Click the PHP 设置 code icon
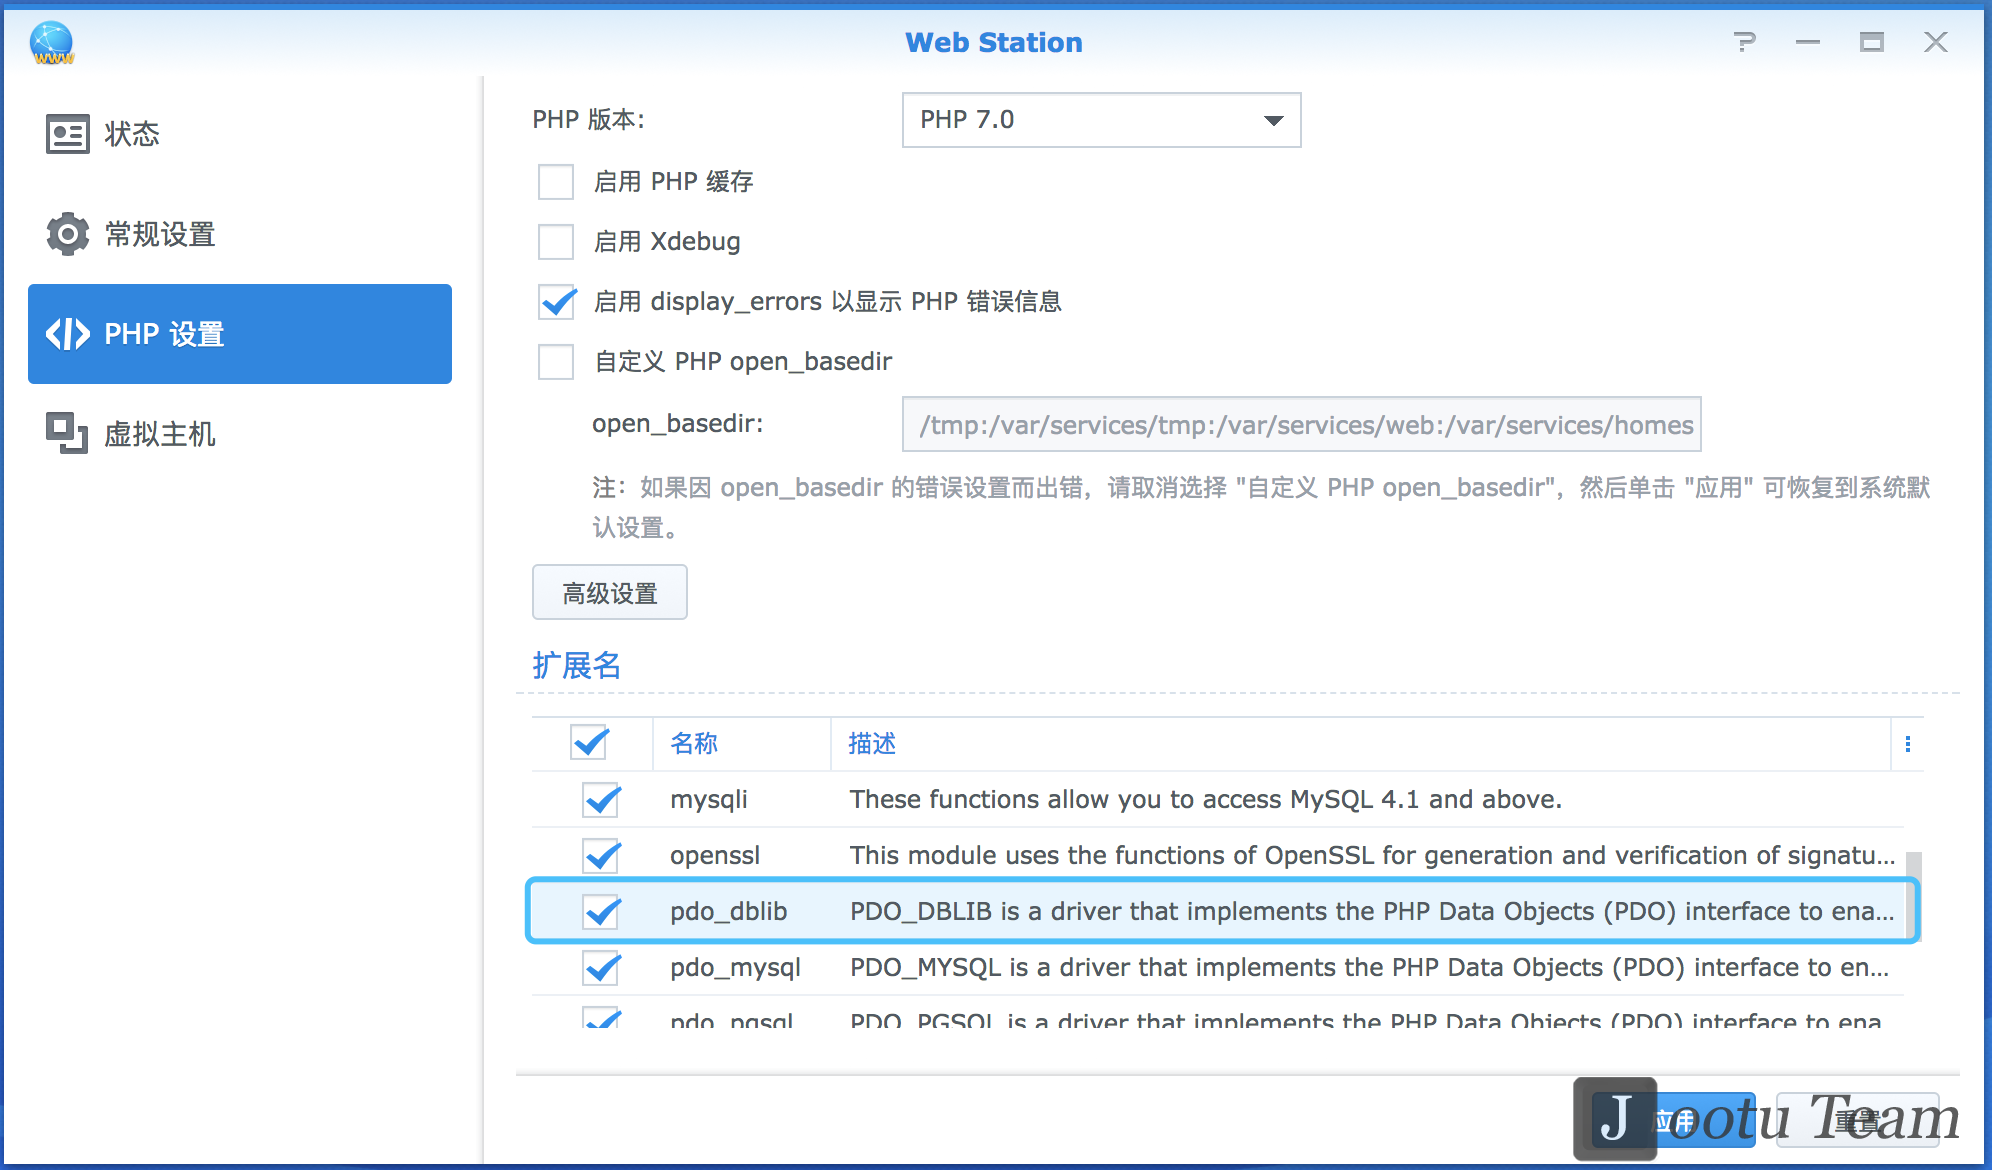Image resolution: width=1992 pixels, height=1170 pixels. click(x=67, y=334)
